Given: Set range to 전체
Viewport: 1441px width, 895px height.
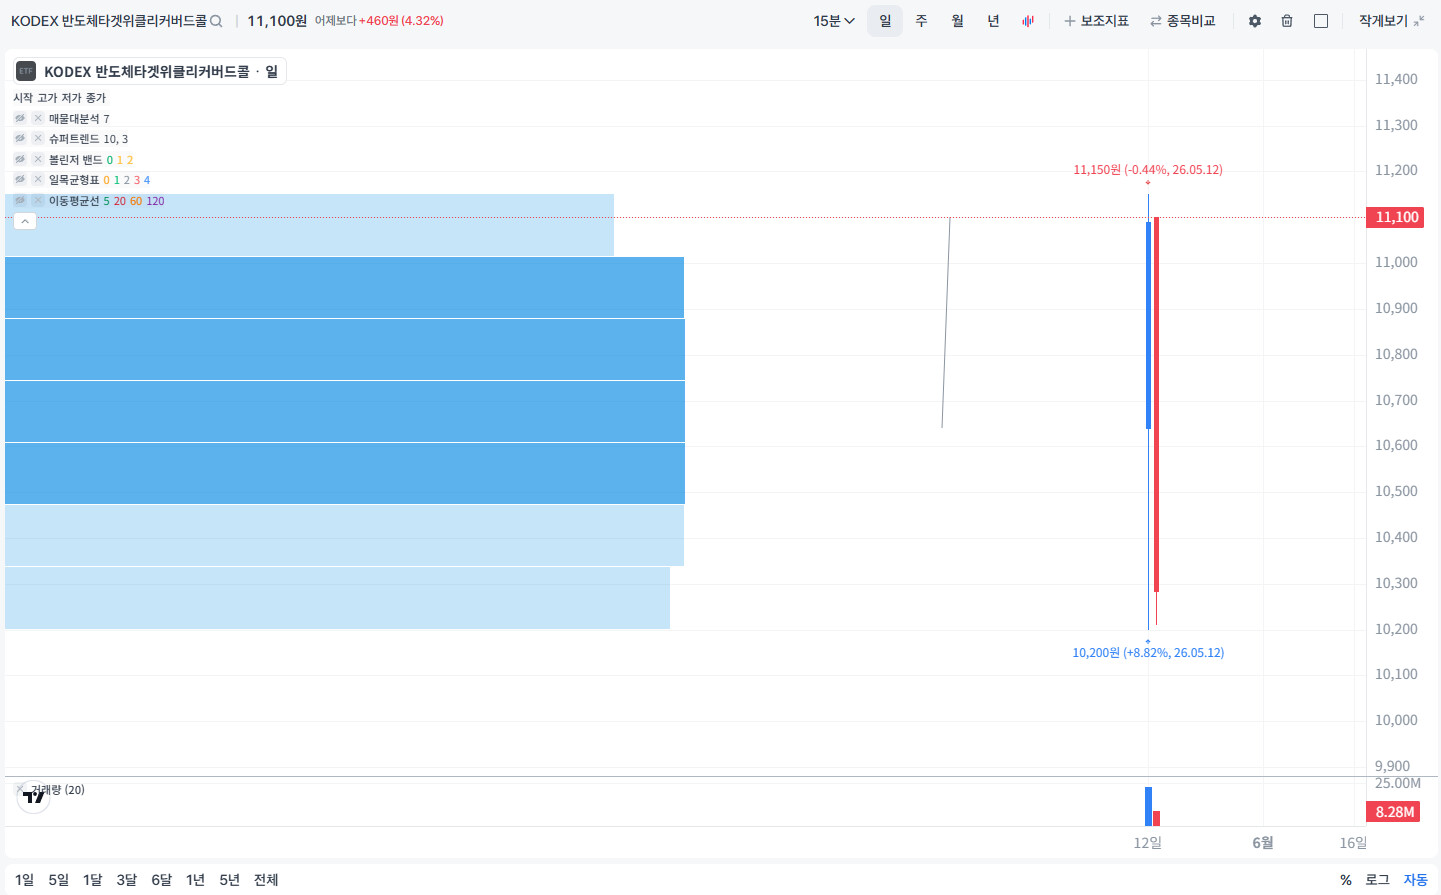Looking at the screenshot, I should pyautogui.click(x=266, y=880).
